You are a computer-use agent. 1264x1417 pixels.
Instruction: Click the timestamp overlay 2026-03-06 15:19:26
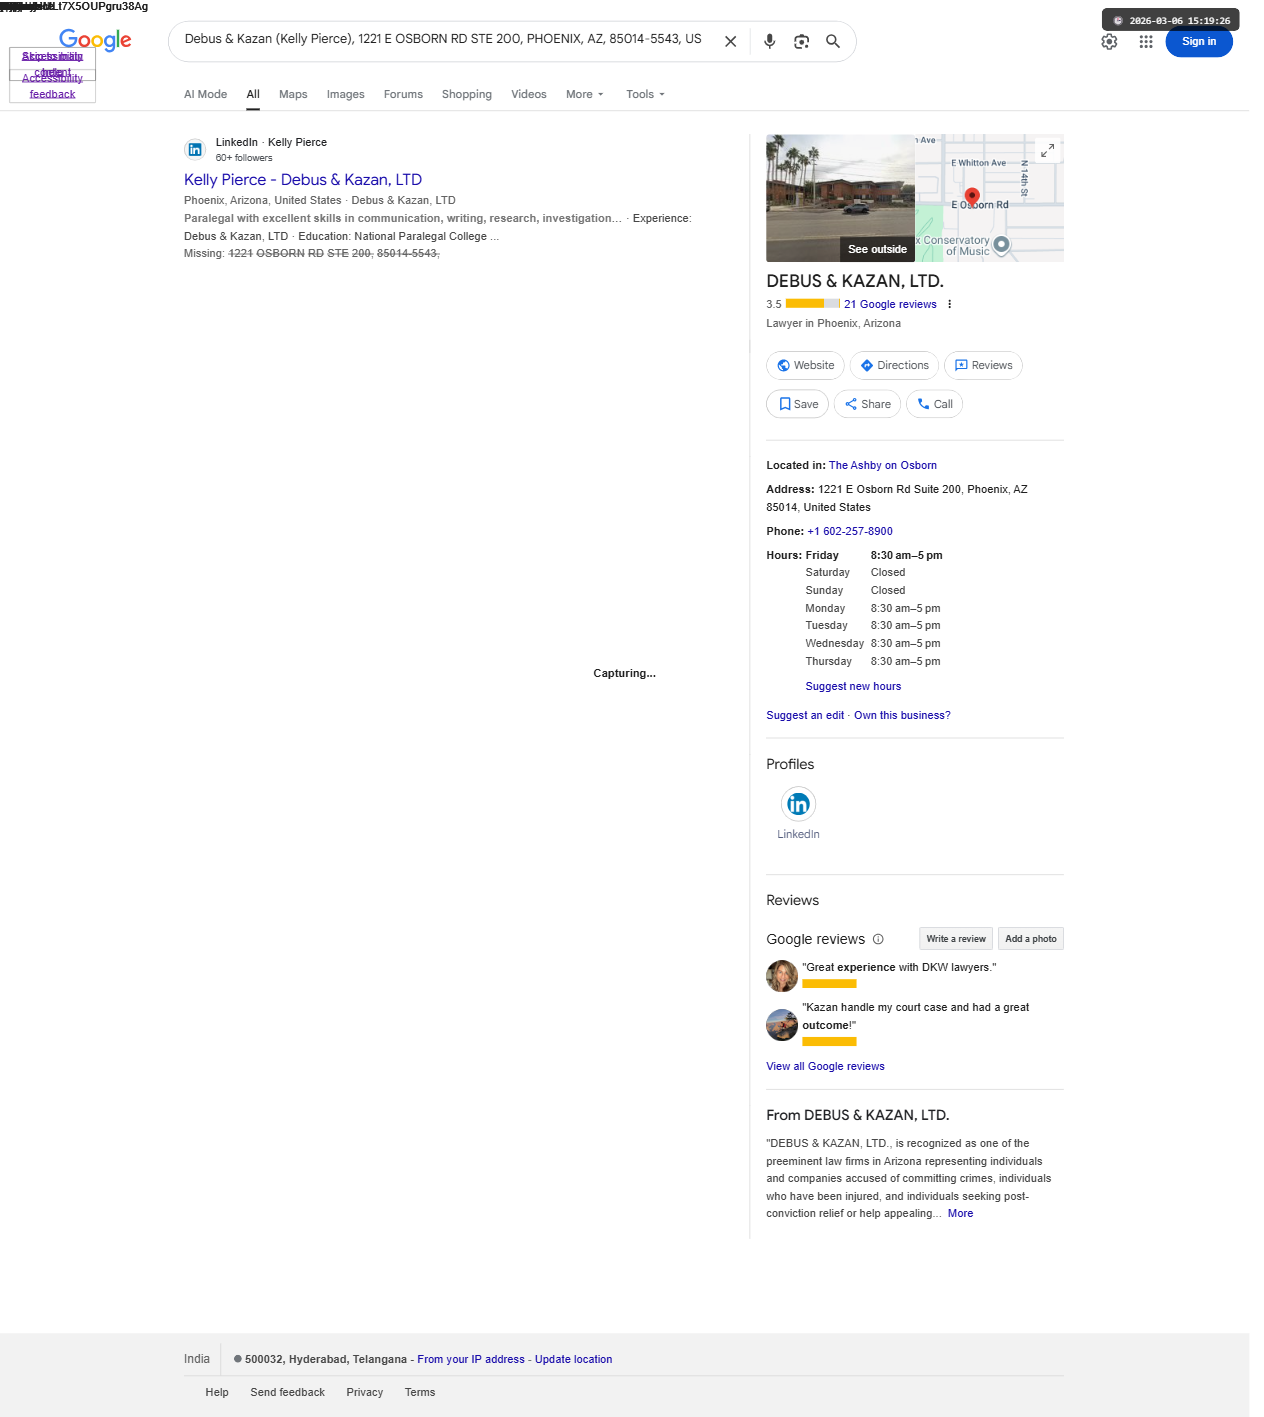1171,20
